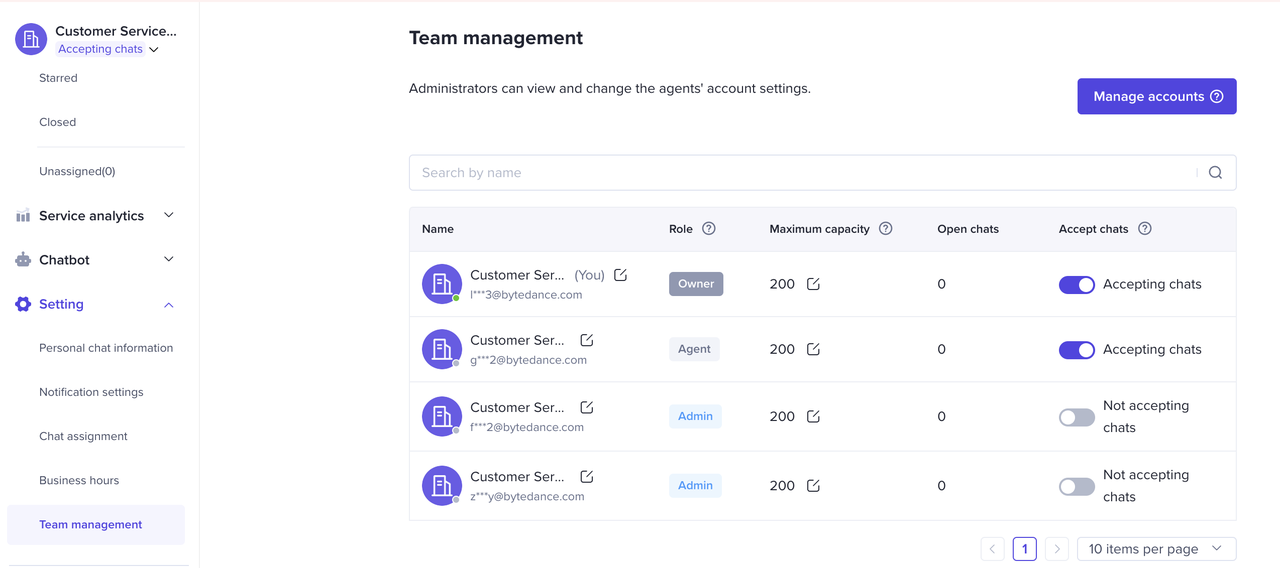Click the Manage accounts button
This screenshot has width=1280, height=568.
tap(1156, 97)
